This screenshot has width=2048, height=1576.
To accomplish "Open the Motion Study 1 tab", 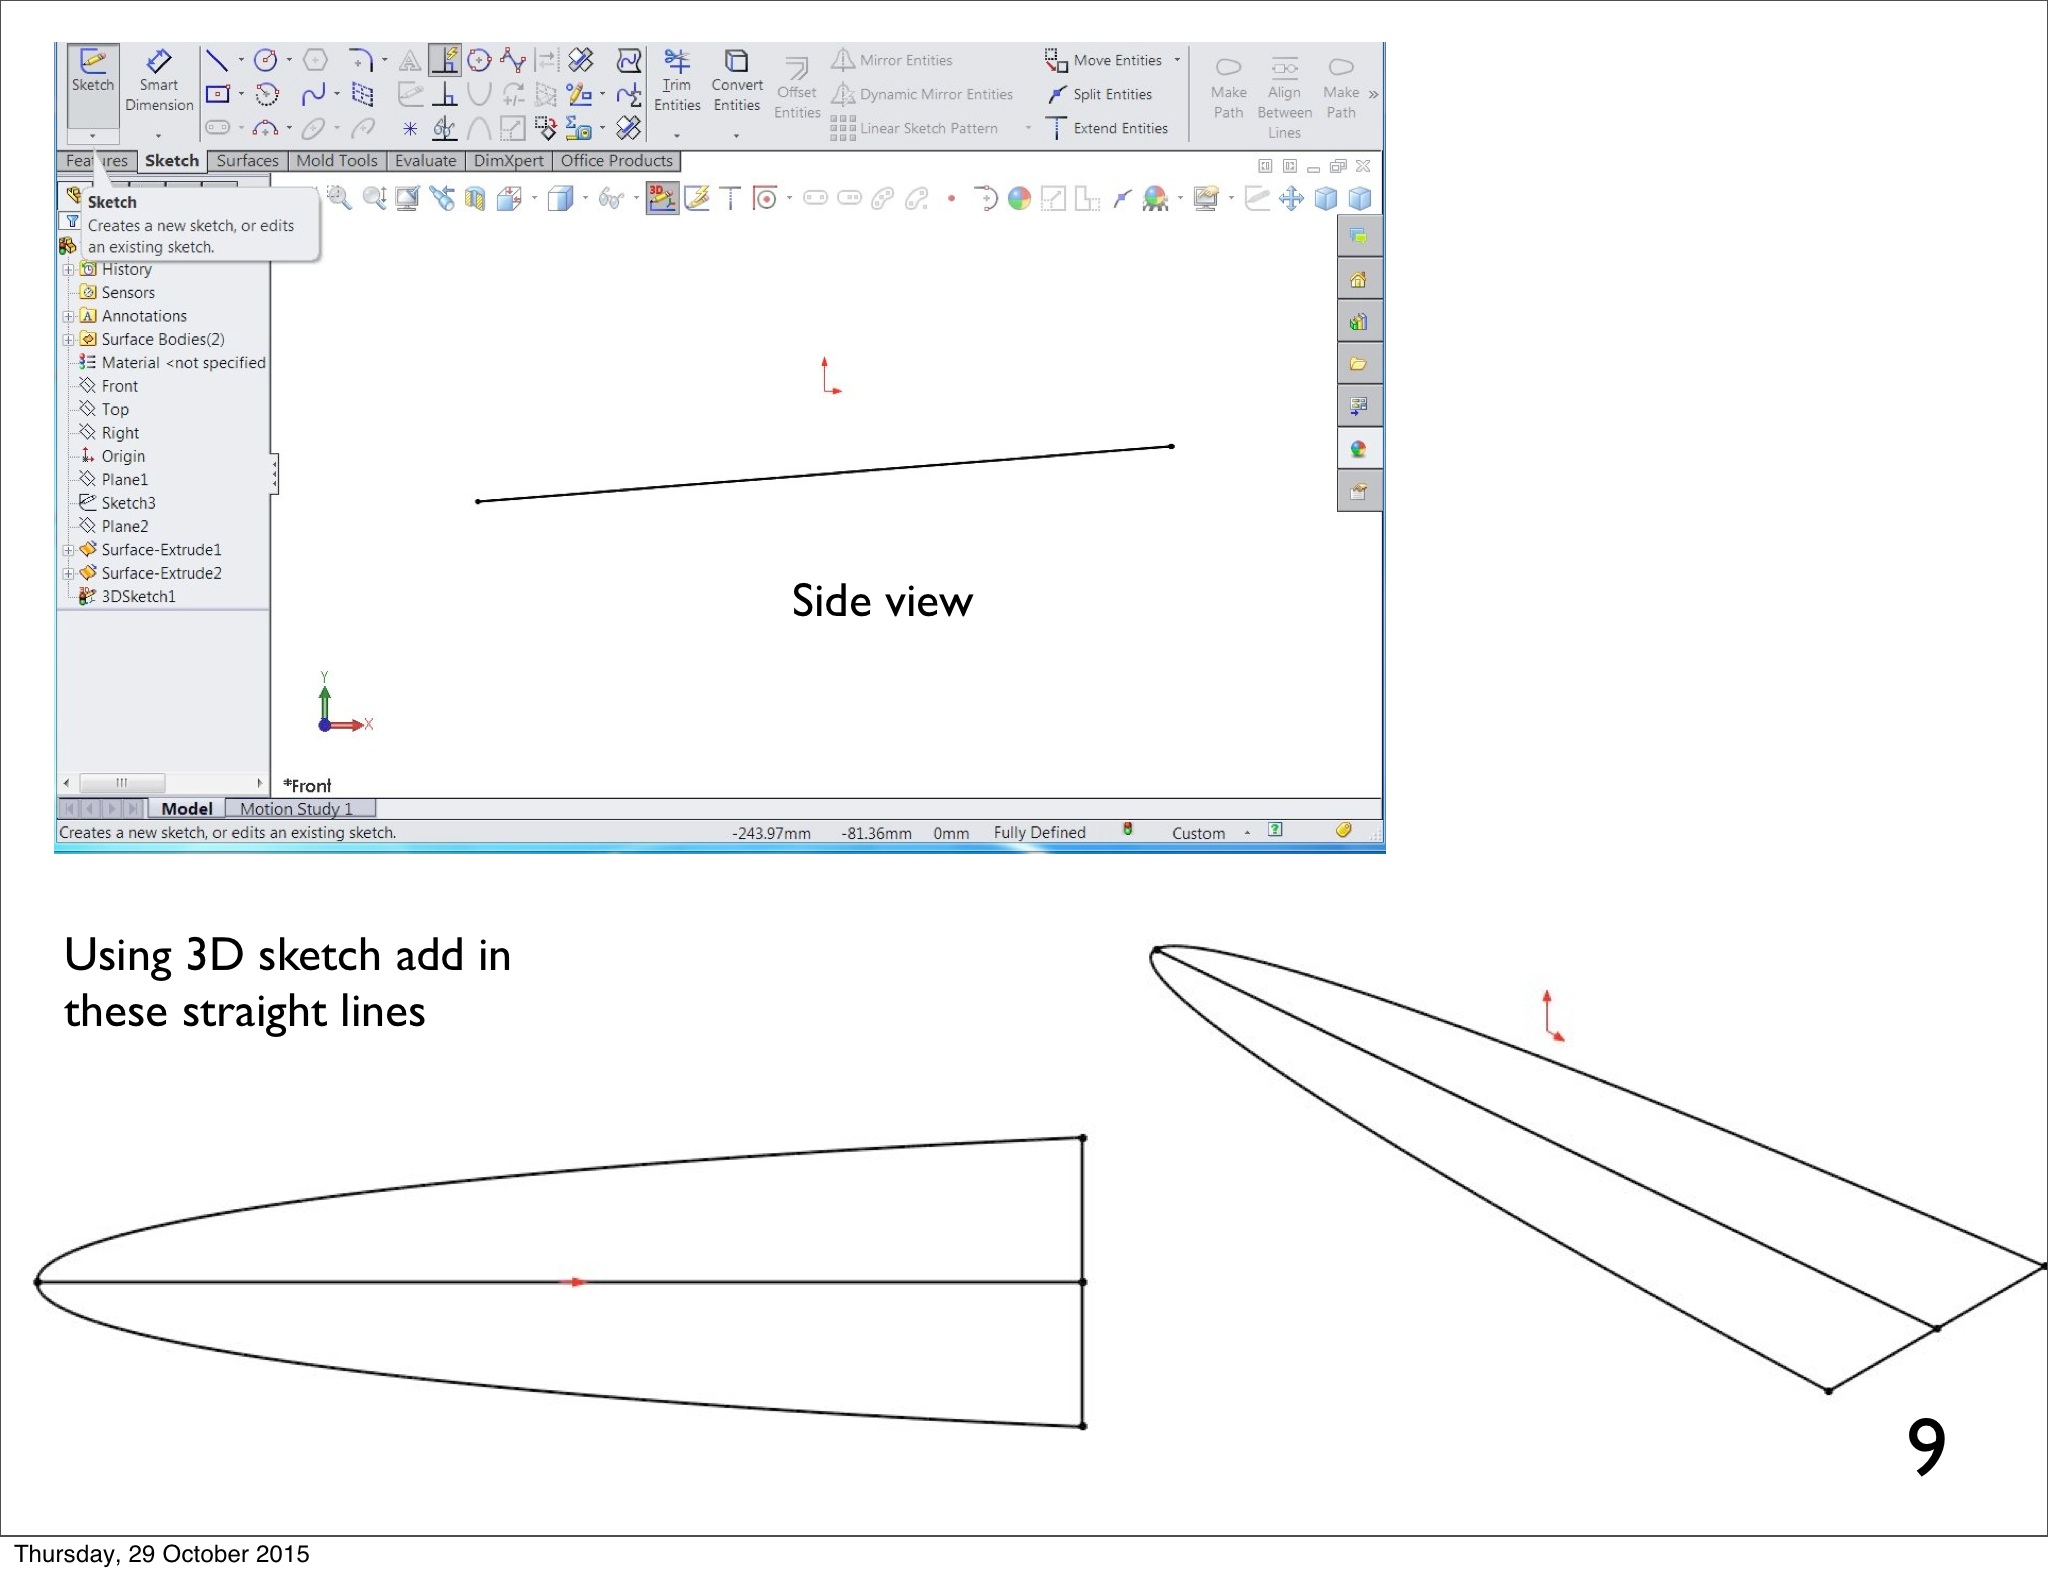I will (x=297, y=809).
